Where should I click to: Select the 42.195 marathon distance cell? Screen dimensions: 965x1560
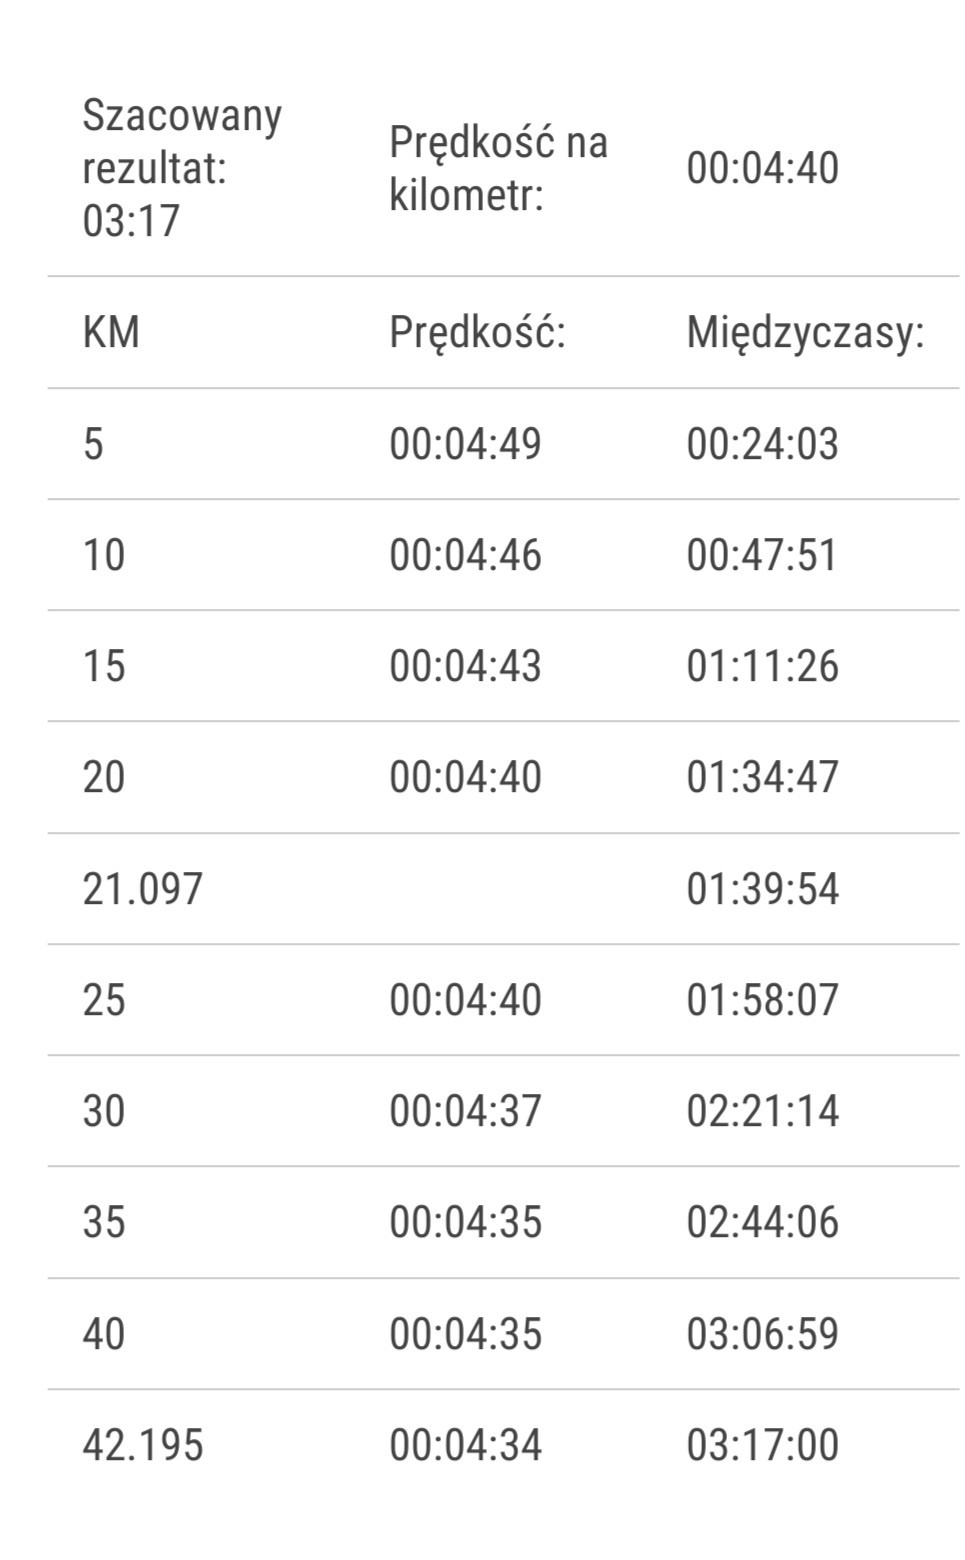coord(143,1445)
